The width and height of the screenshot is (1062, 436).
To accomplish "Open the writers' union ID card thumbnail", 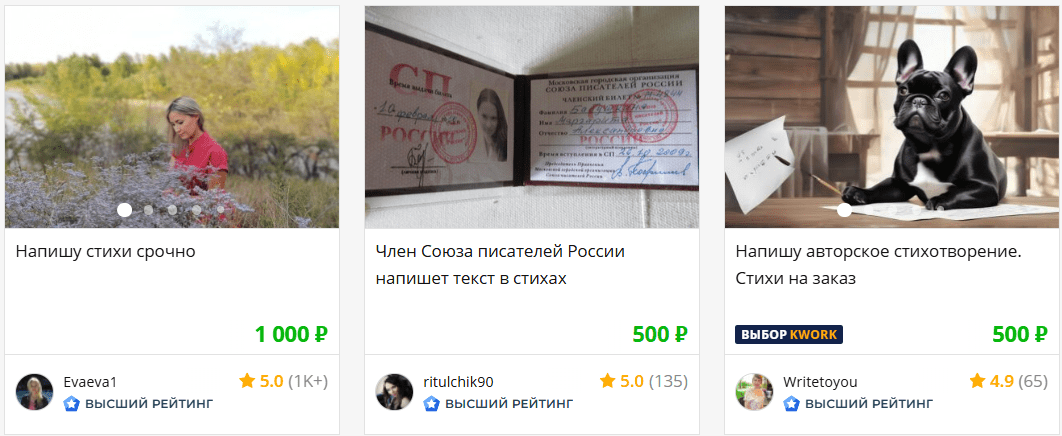I will [532, 117].
